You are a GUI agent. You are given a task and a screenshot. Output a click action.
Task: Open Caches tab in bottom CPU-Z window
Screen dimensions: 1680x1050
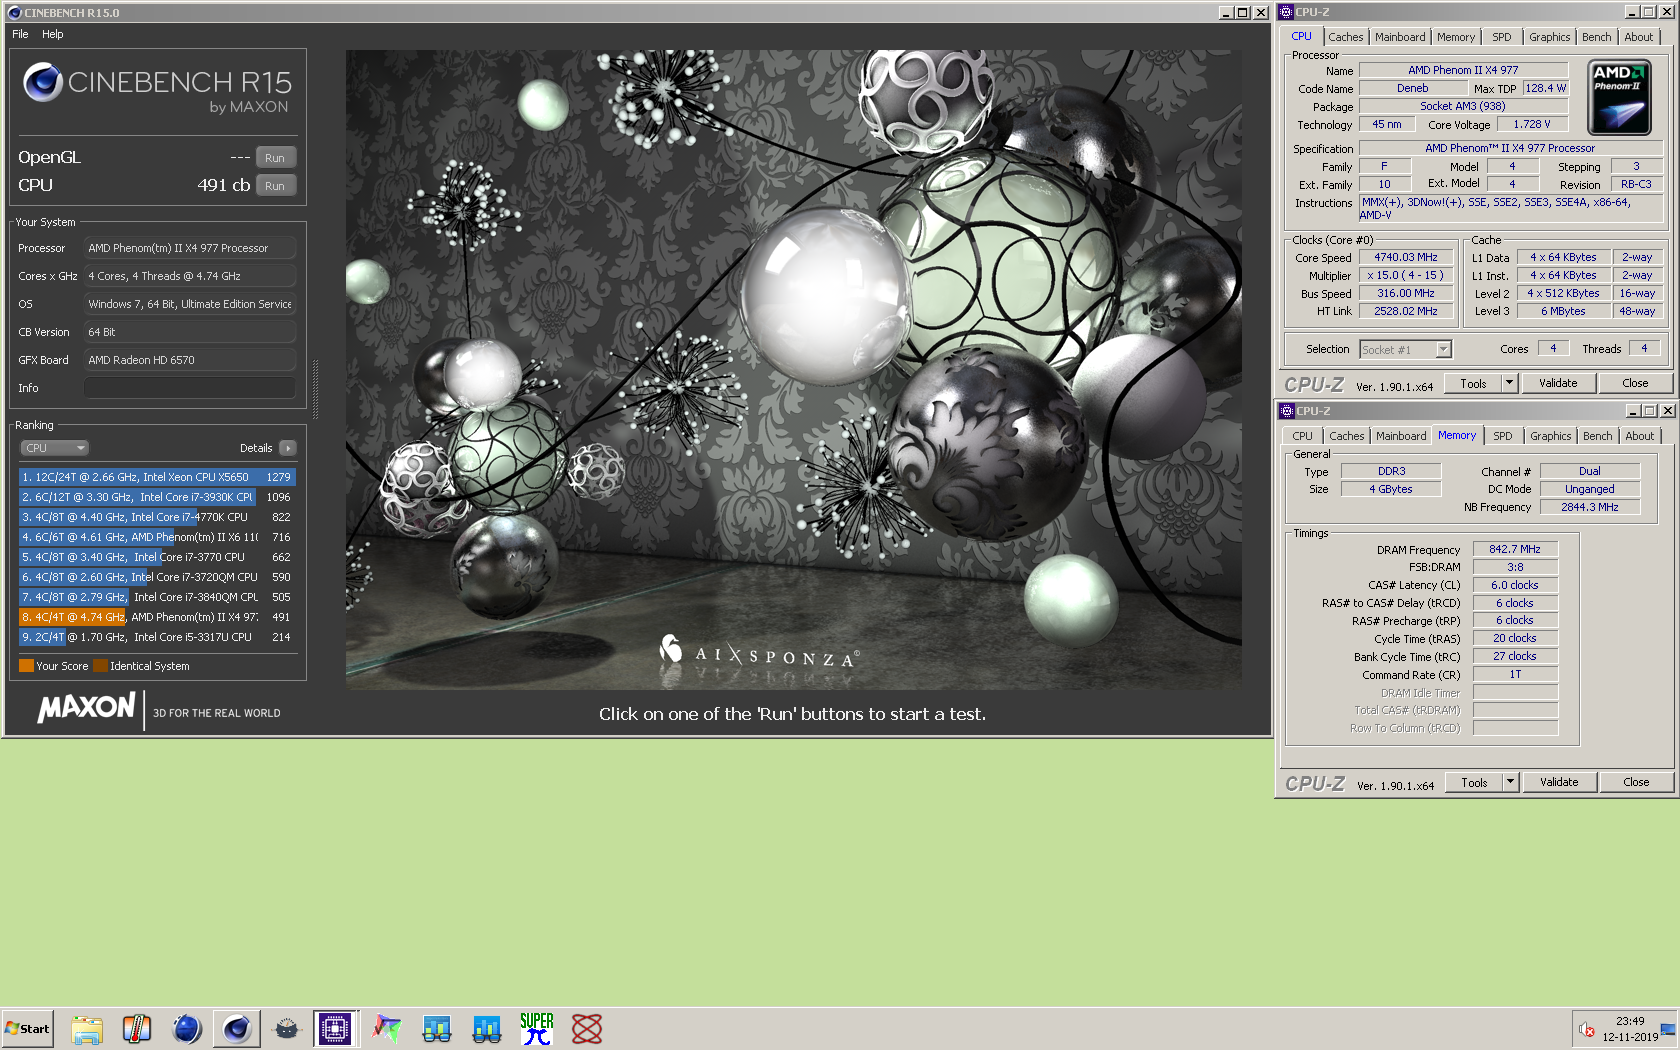1347,436
